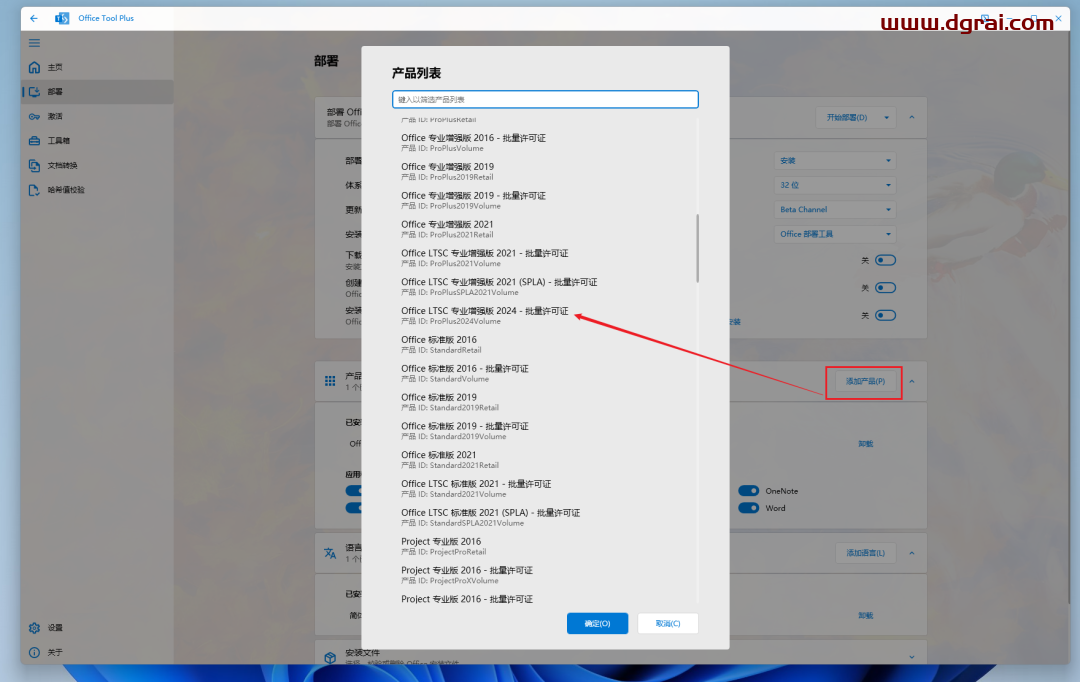The height and width of the screenshot is (682, 1080).
Task: Focus the product list filter input
Action: (x=545, y=99)
